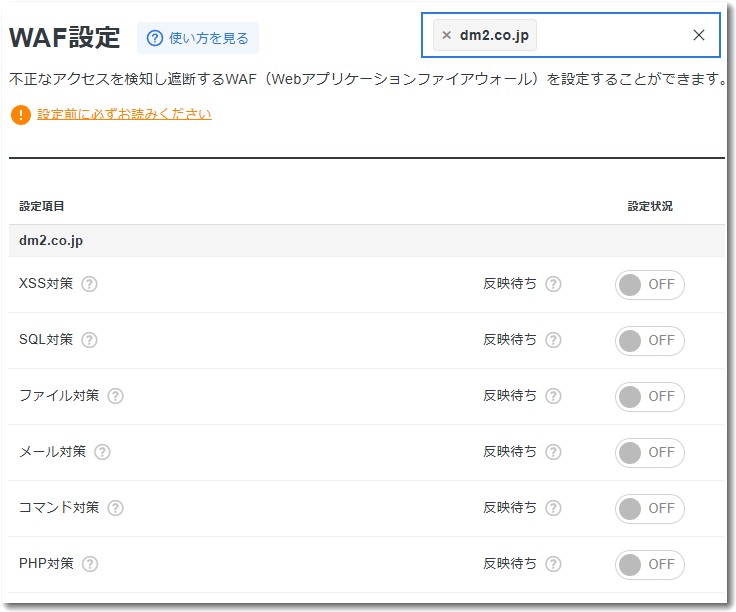Click 反映待ち help icon in メール対策 row
Screen dimensions: 736x612
point(553,452)
